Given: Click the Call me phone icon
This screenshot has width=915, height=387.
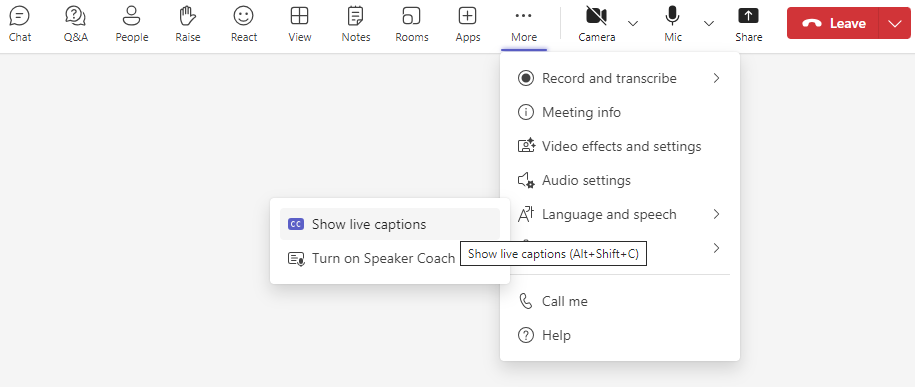Looking at the screenshot, I should (526, 301).
